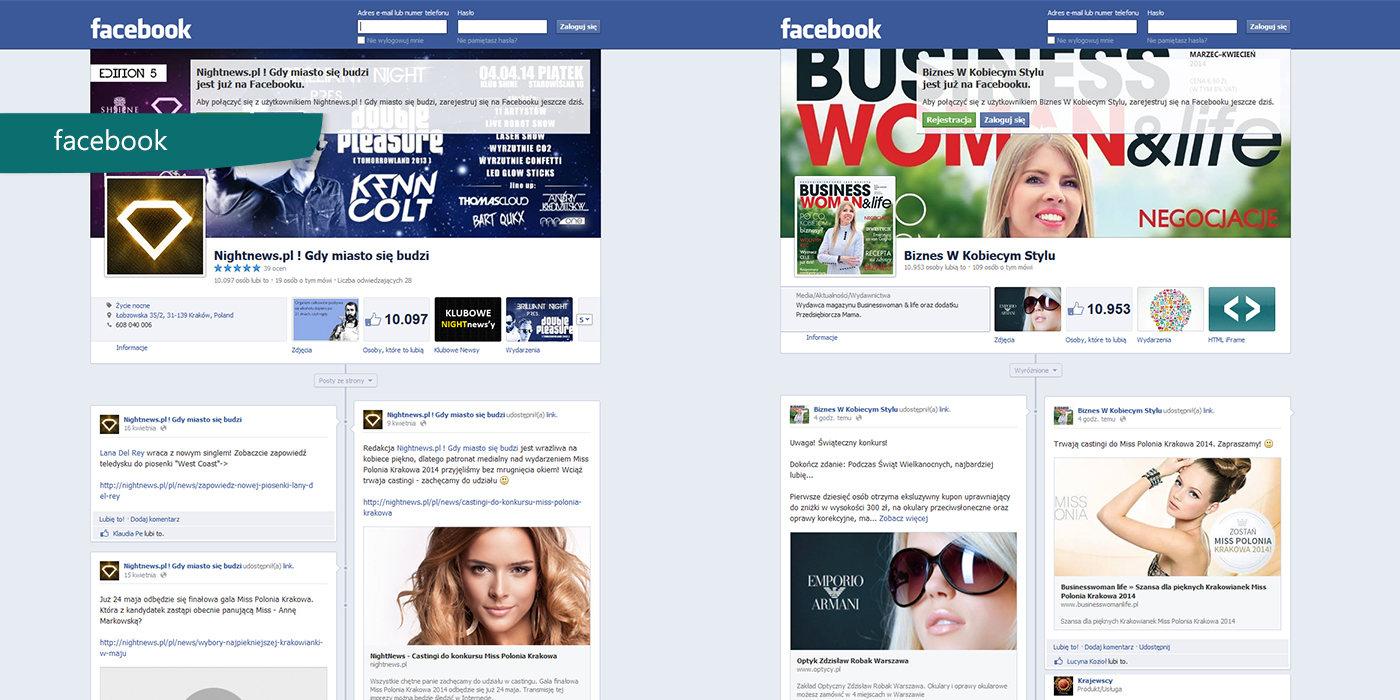Viewport: 1400px width, 700px height.
Task: Click the Łobzowska 35/2 Kraków address
Action: pos(174,315)
